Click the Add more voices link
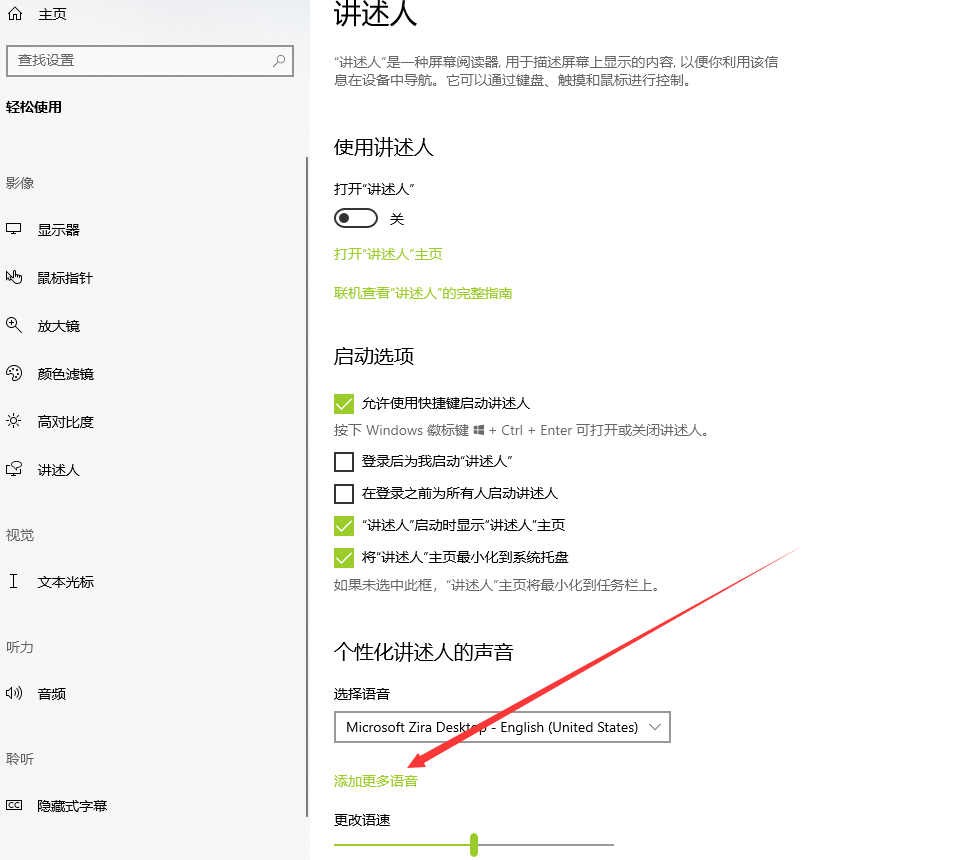 point(376,781)
